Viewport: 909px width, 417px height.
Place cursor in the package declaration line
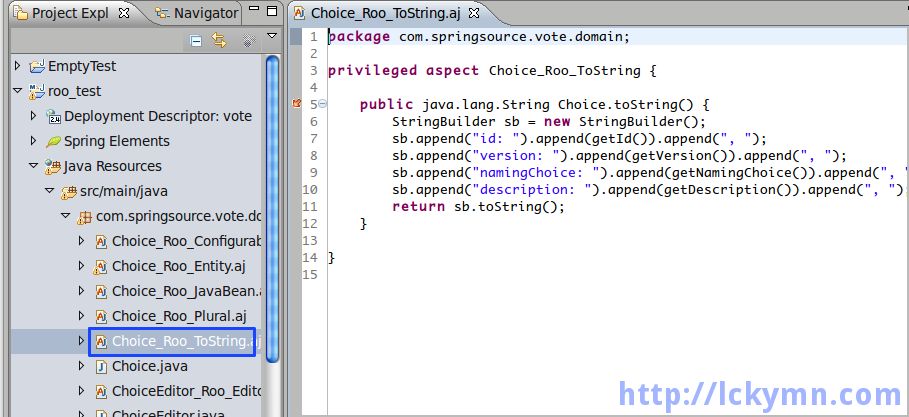pos(479,37)
